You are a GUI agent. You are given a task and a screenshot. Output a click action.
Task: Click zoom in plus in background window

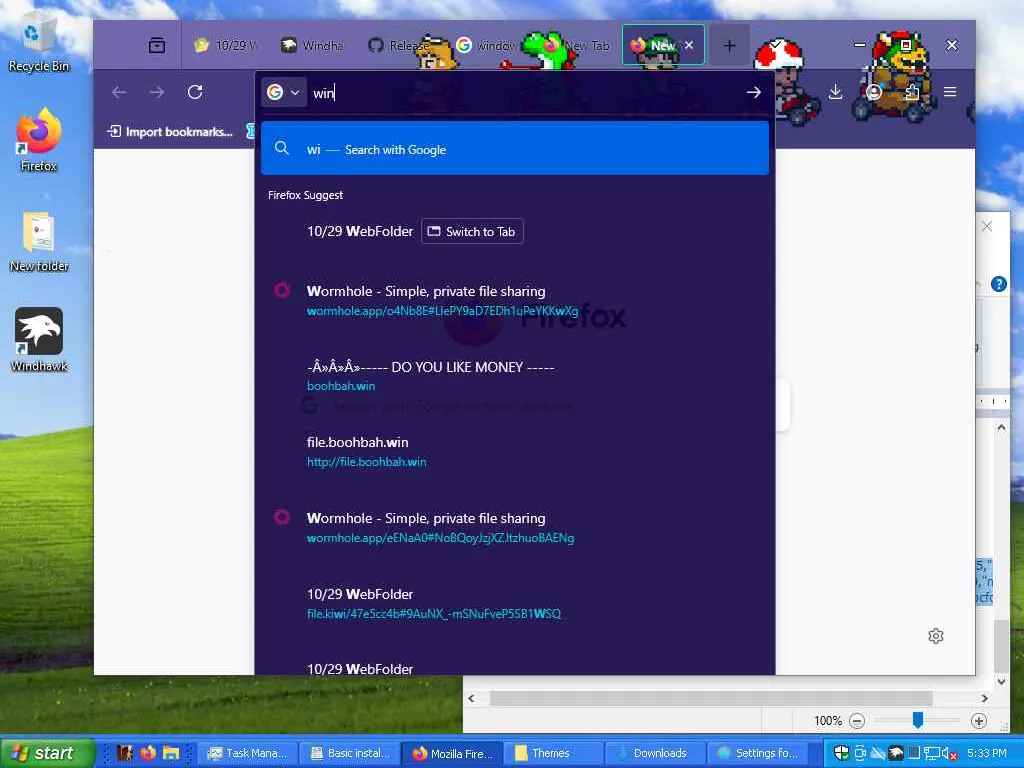(x=978, y=720)
